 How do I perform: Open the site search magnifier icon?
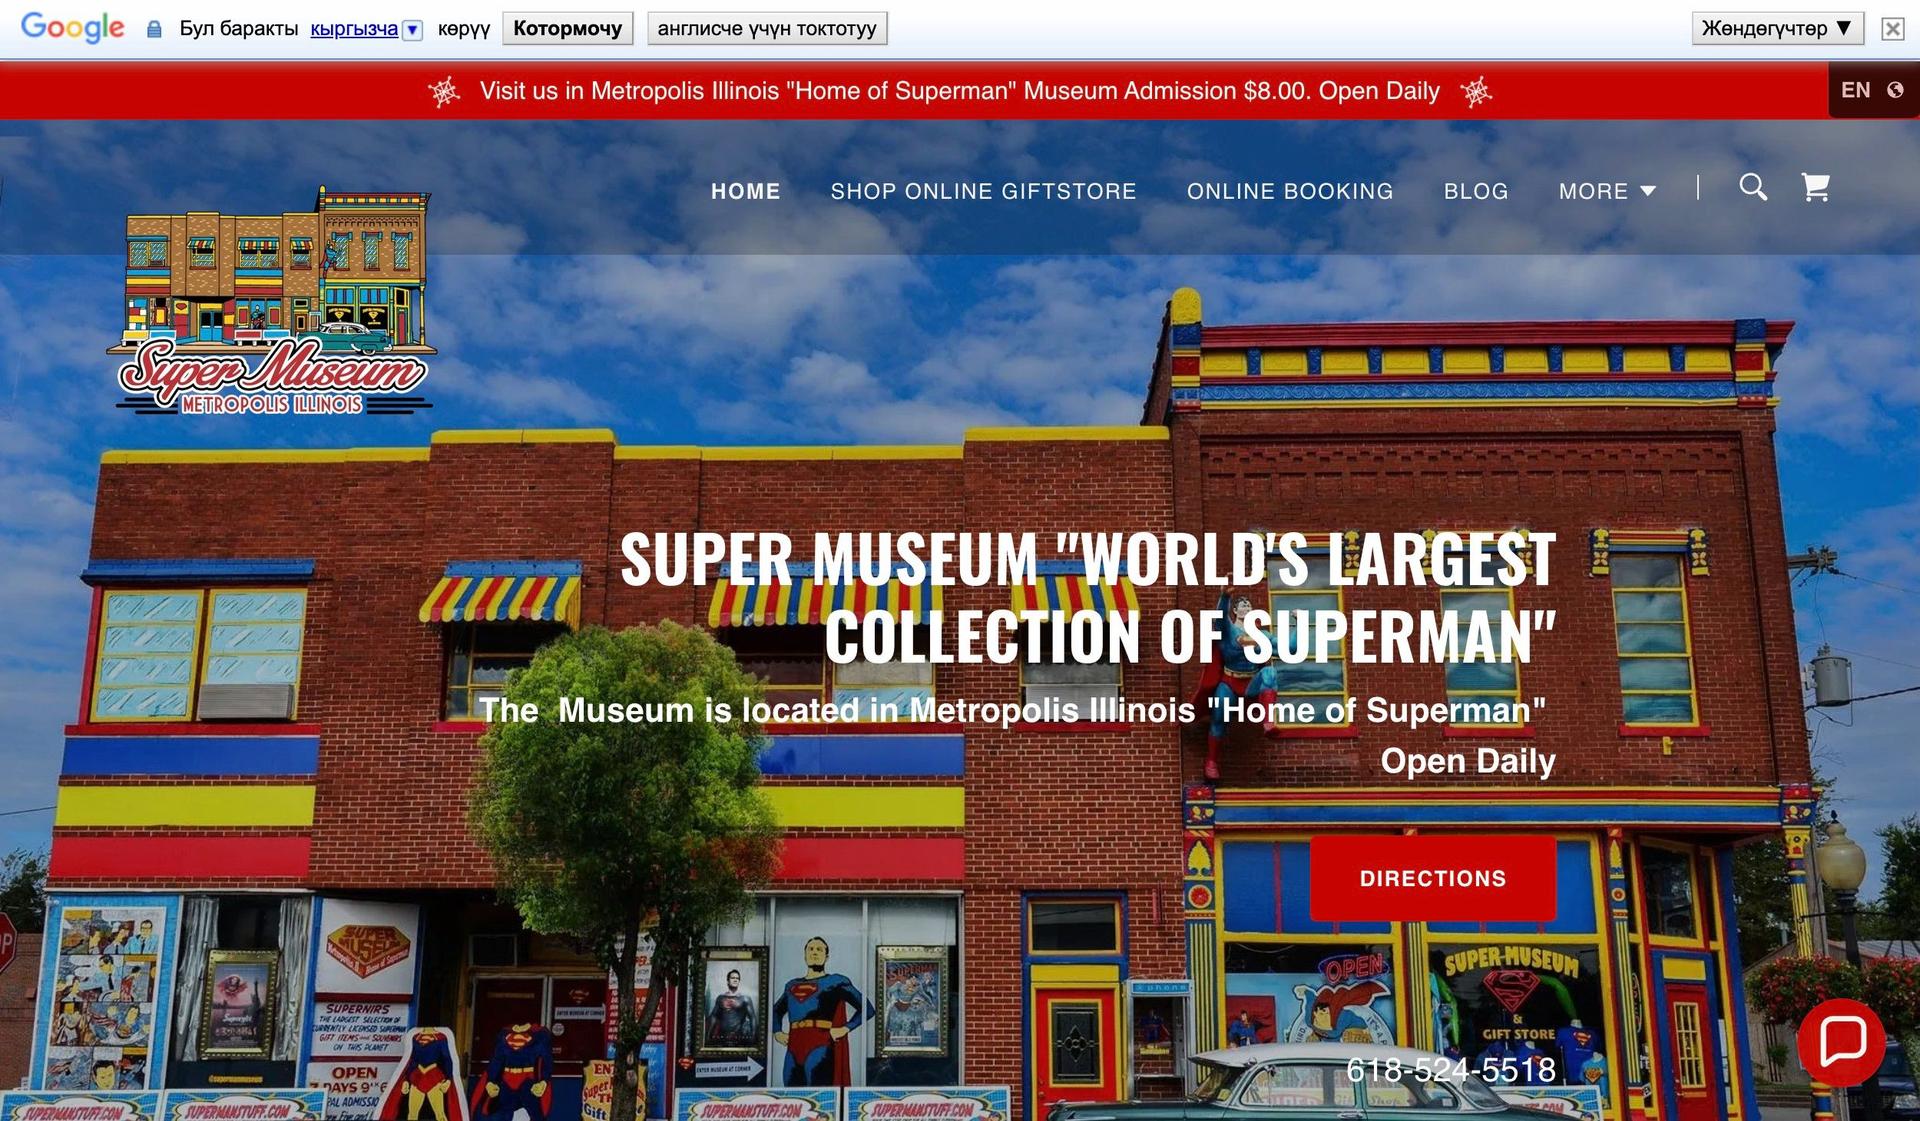click(1752, 187)
